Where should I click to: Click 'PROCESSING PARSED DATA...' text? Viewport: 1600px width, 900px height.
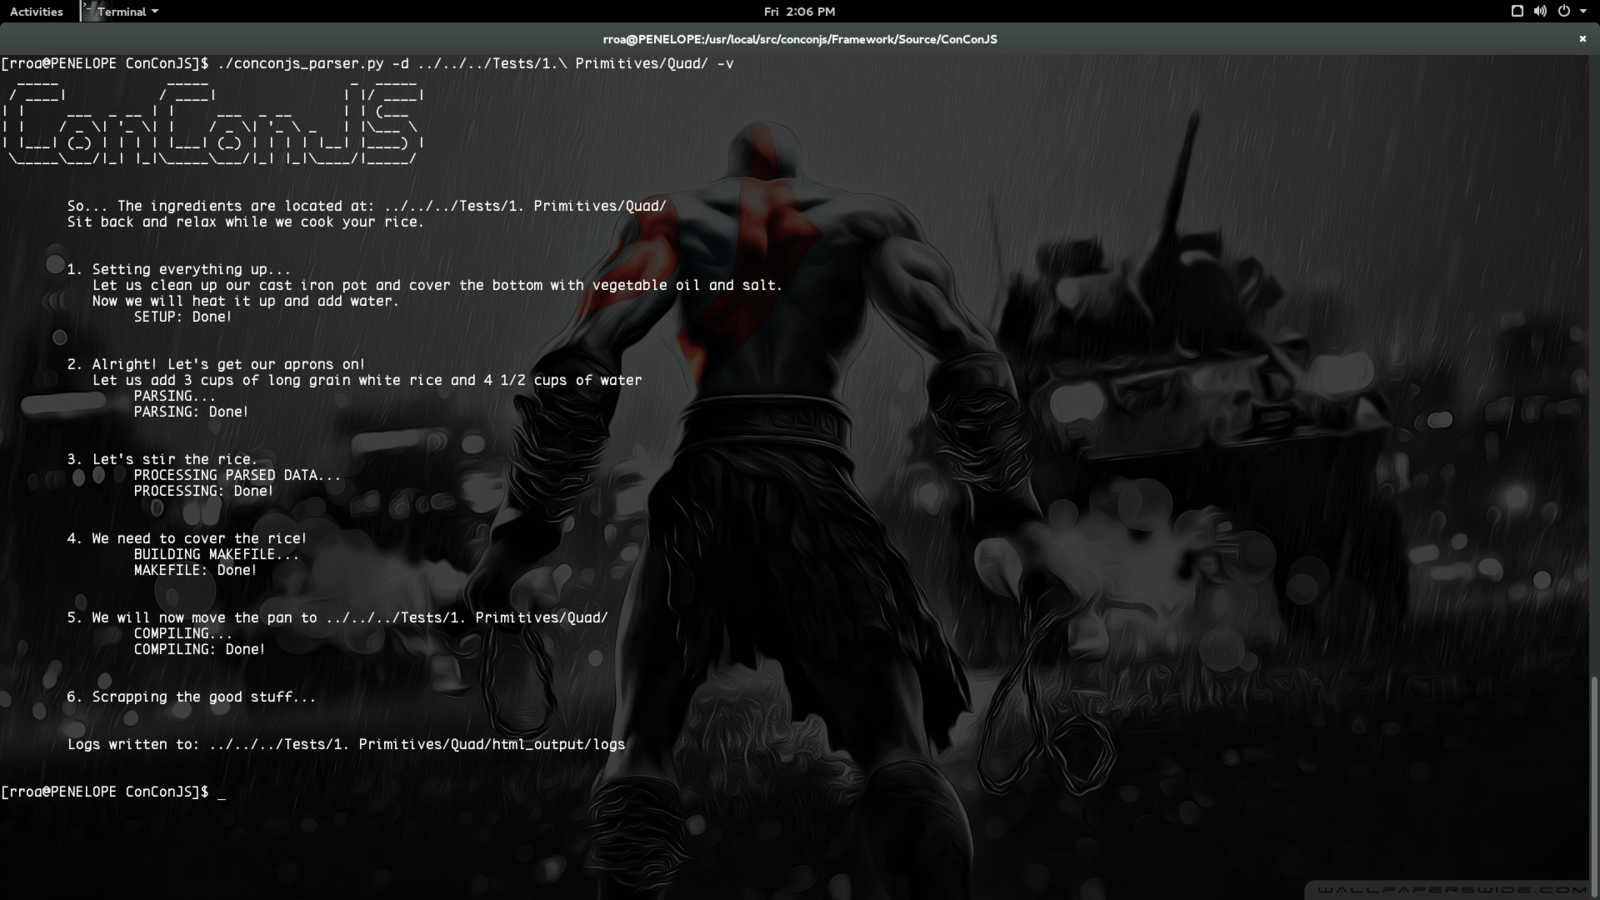[x=237, y=475]
